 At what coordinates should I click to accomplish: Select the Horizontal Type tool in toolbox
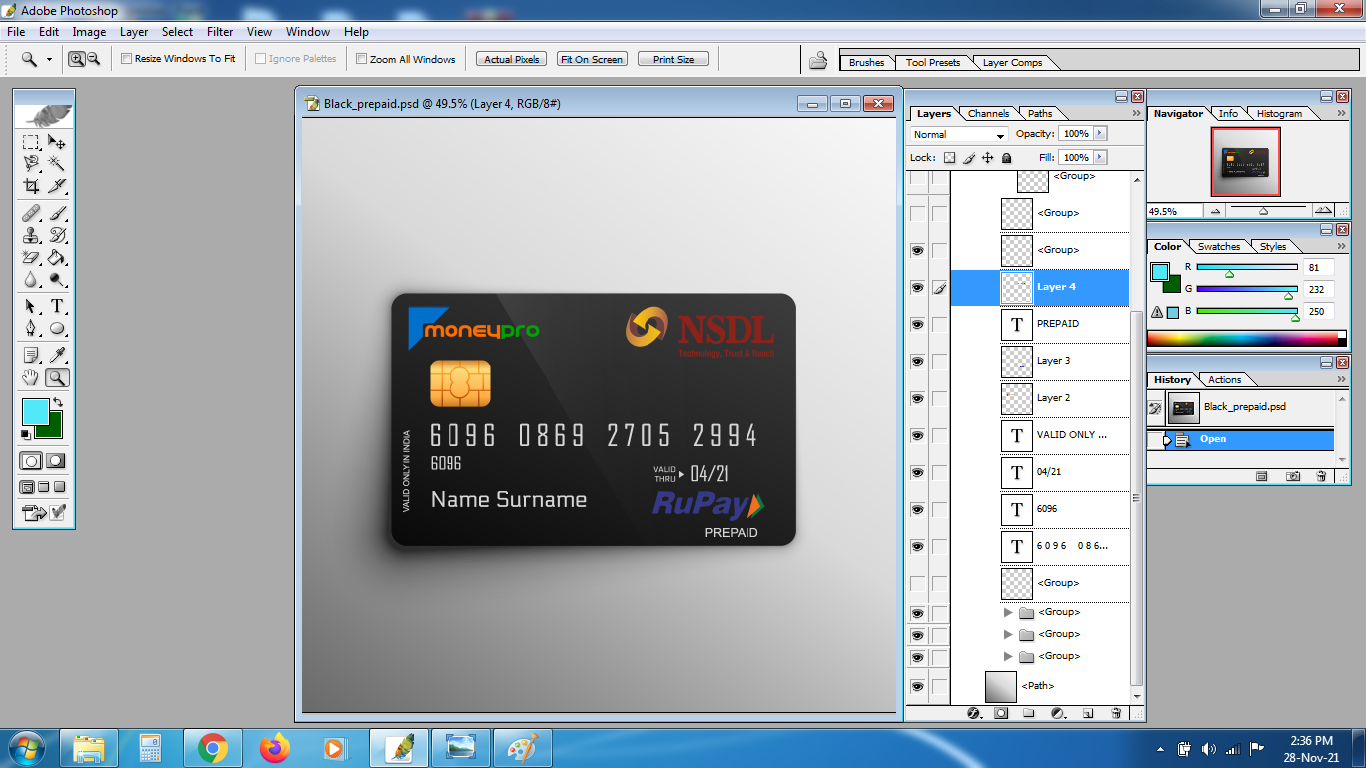(57, 307)
